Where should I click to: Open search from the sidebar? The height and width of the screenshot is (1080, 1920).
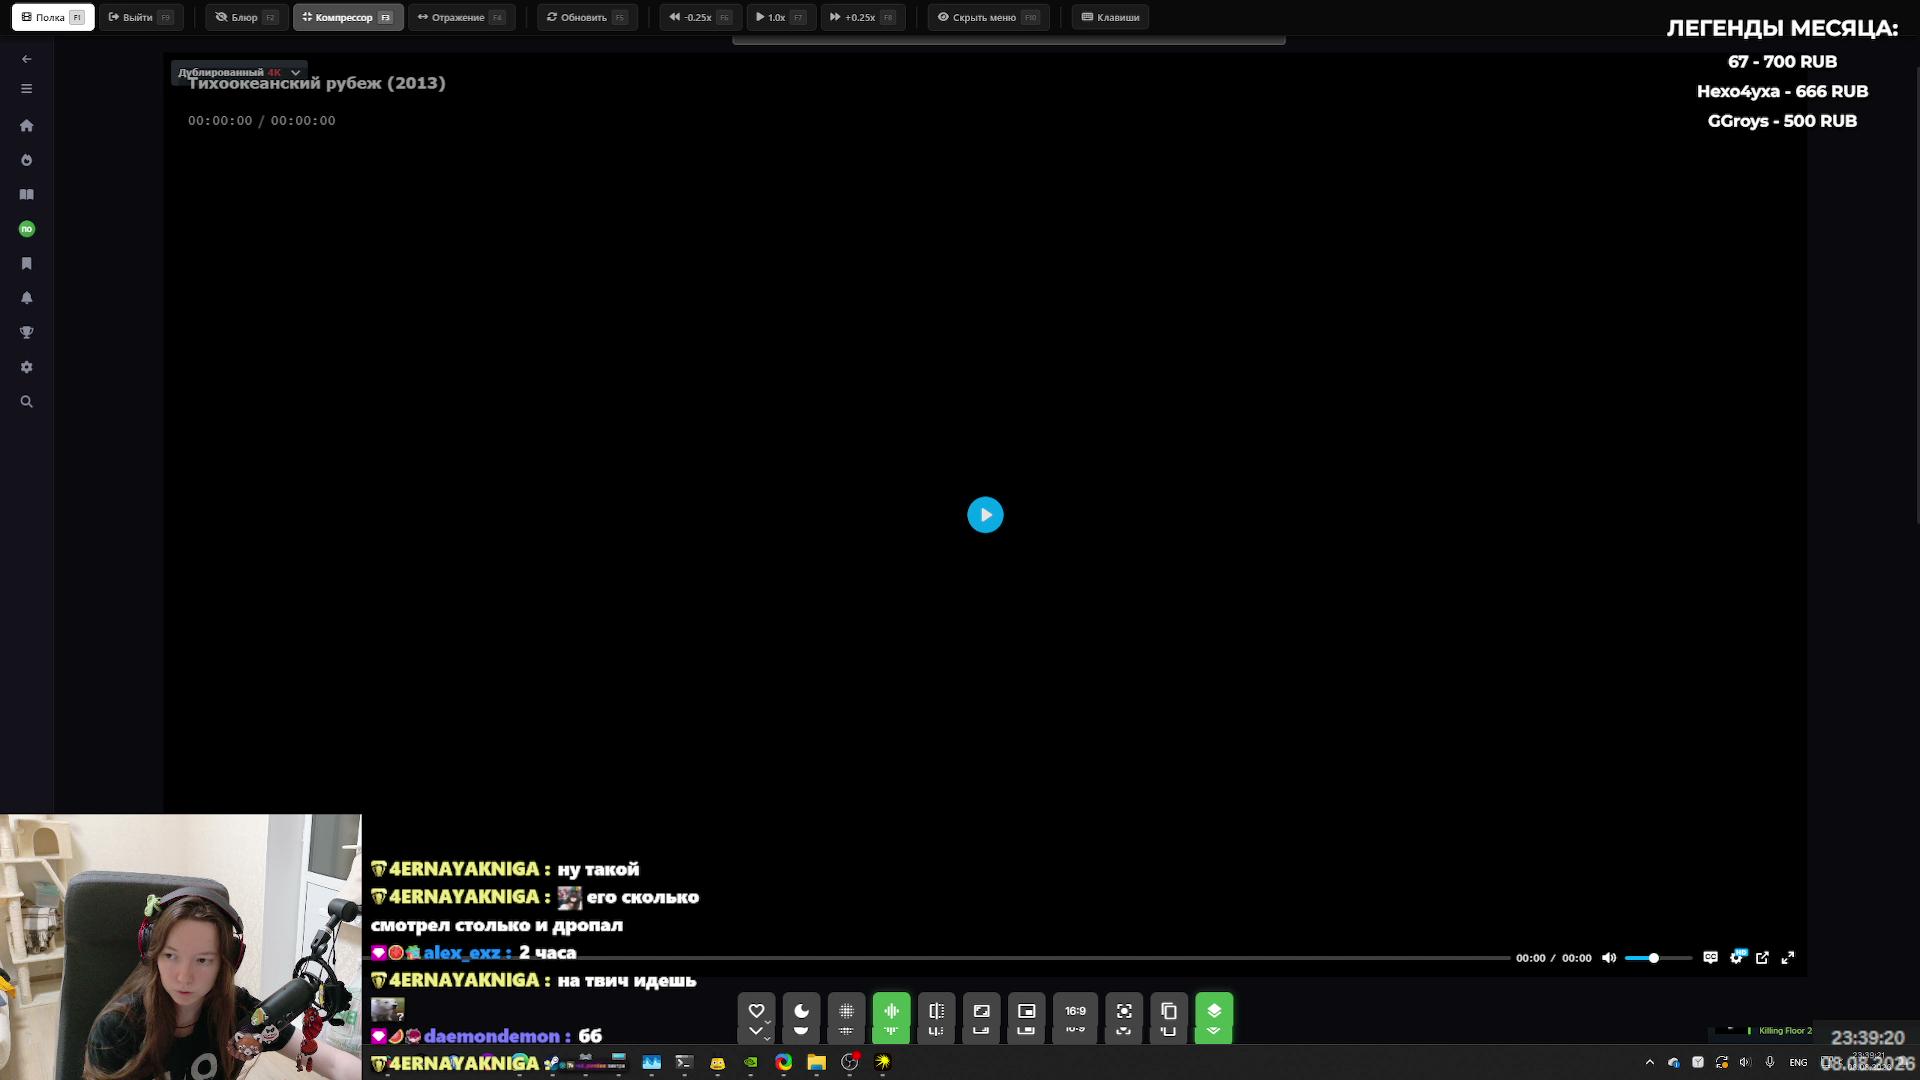27,402
